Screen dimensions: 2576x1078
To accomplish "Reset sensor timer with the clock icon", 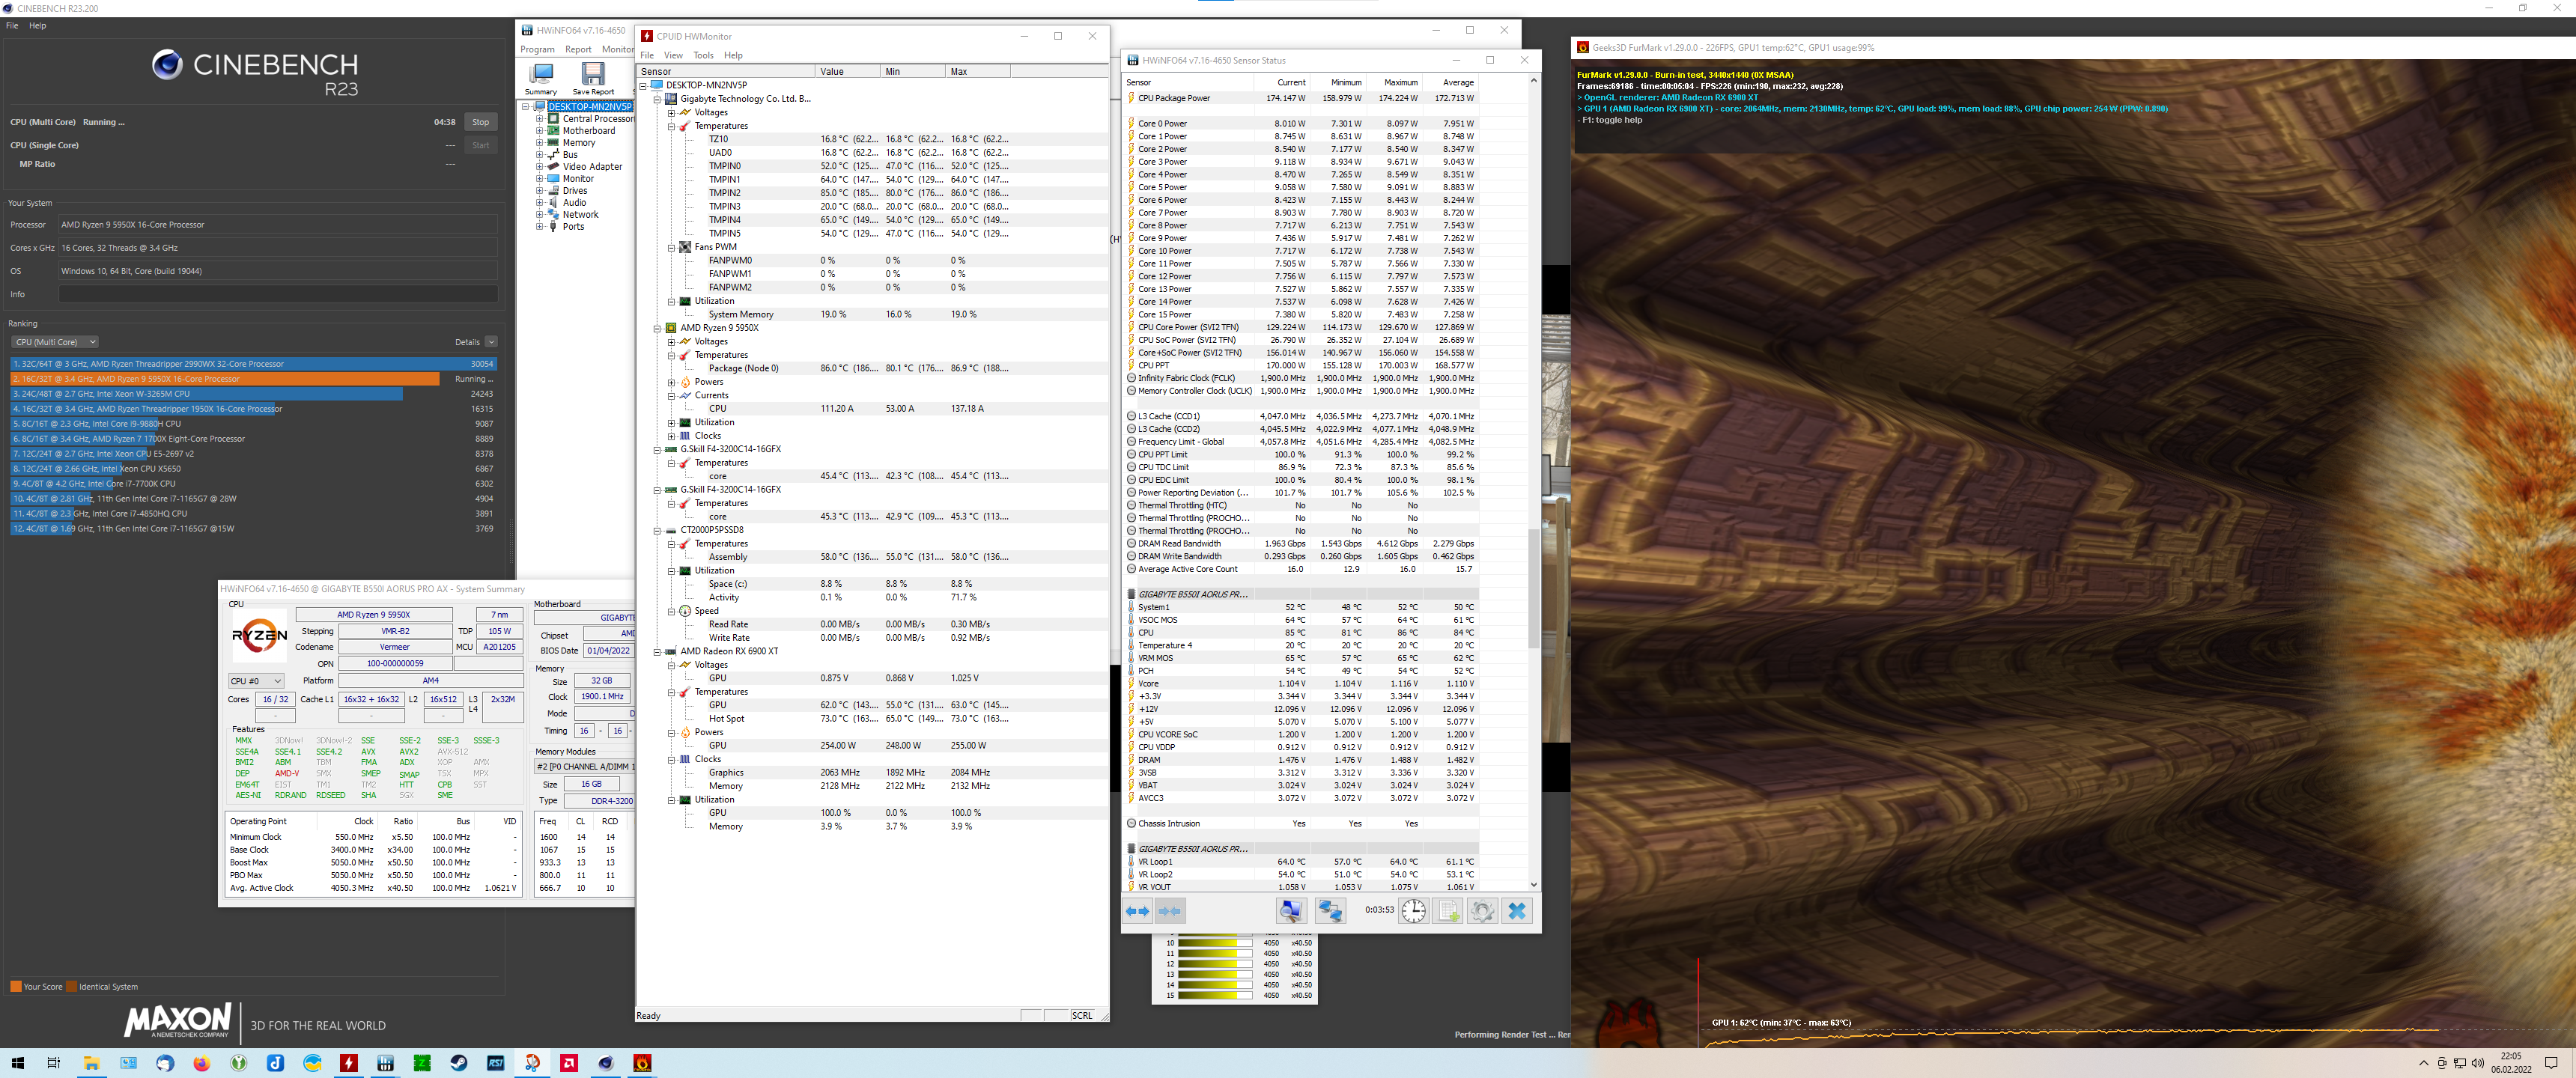I will coord(1413,911).
